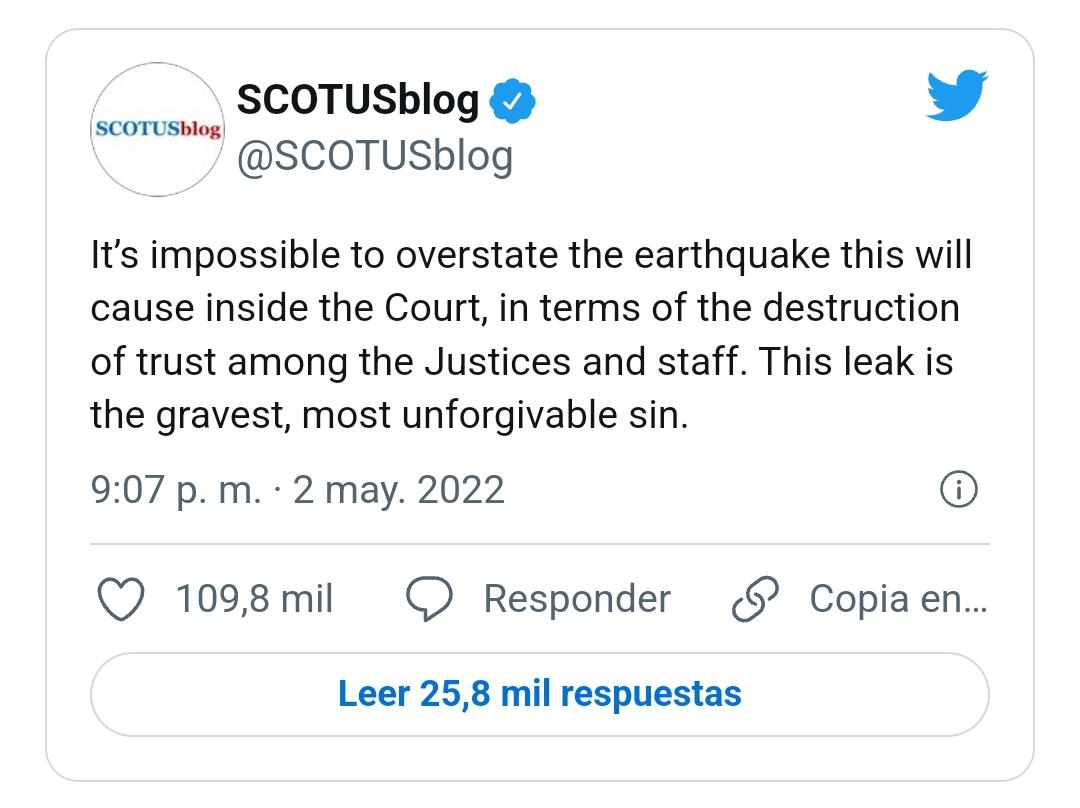Open the tweet info circle icon

959,490
